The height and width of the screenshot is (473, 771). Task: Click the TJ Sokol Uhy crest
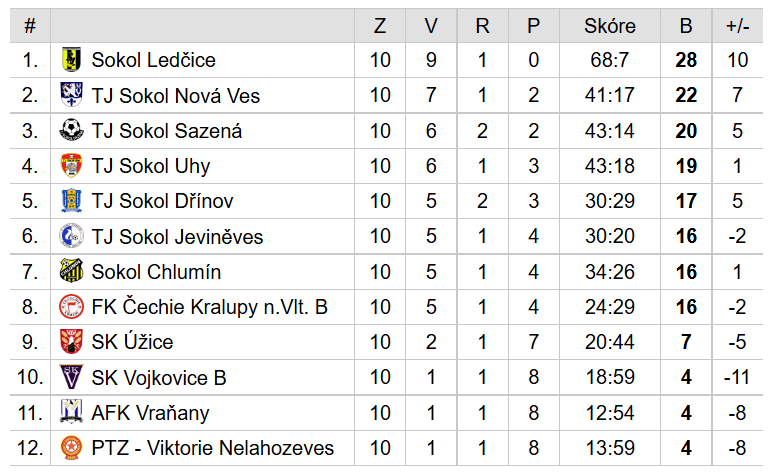[x=71, y=166]
